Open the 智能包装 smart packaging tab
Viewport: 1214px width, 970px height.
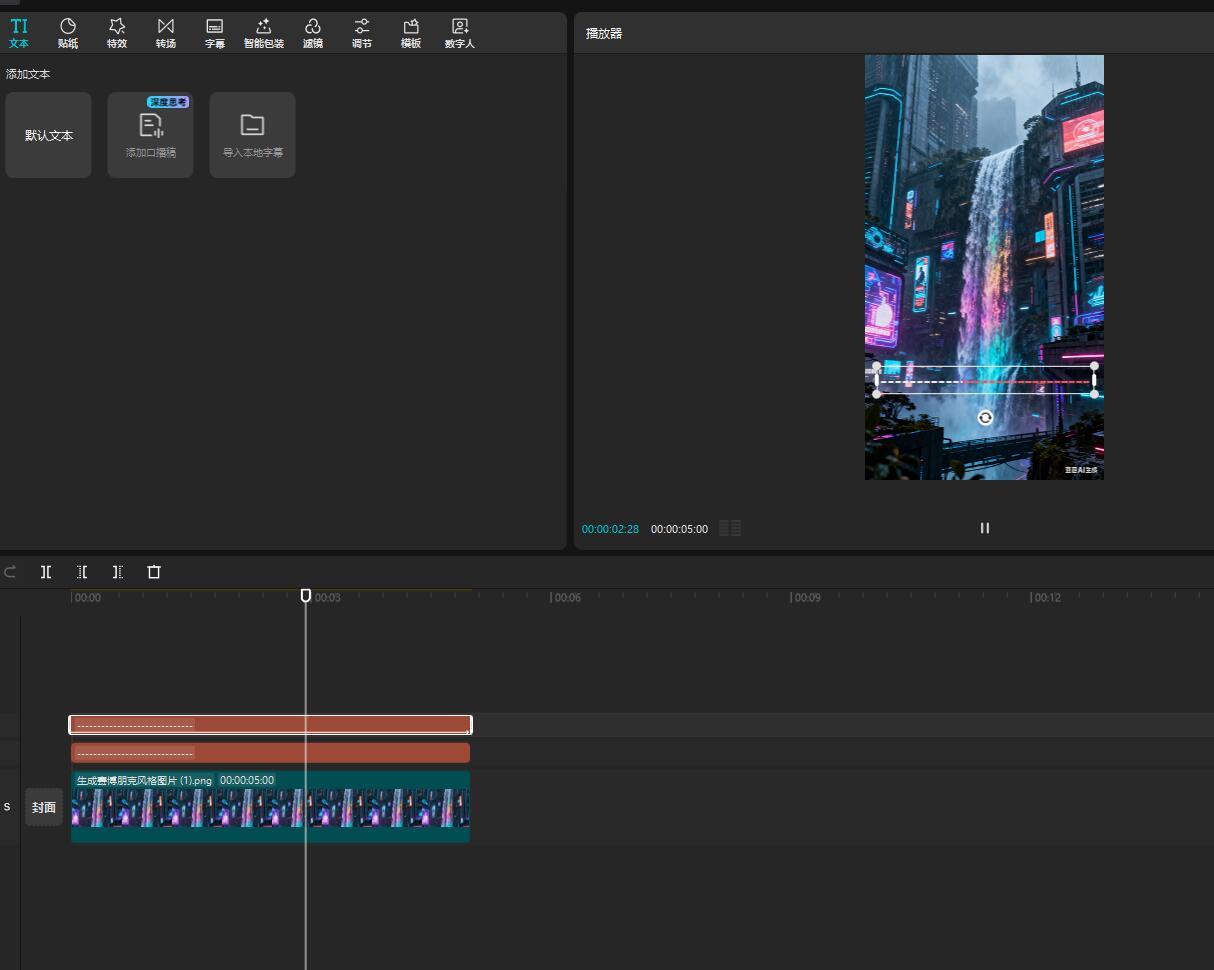(264, 33)
